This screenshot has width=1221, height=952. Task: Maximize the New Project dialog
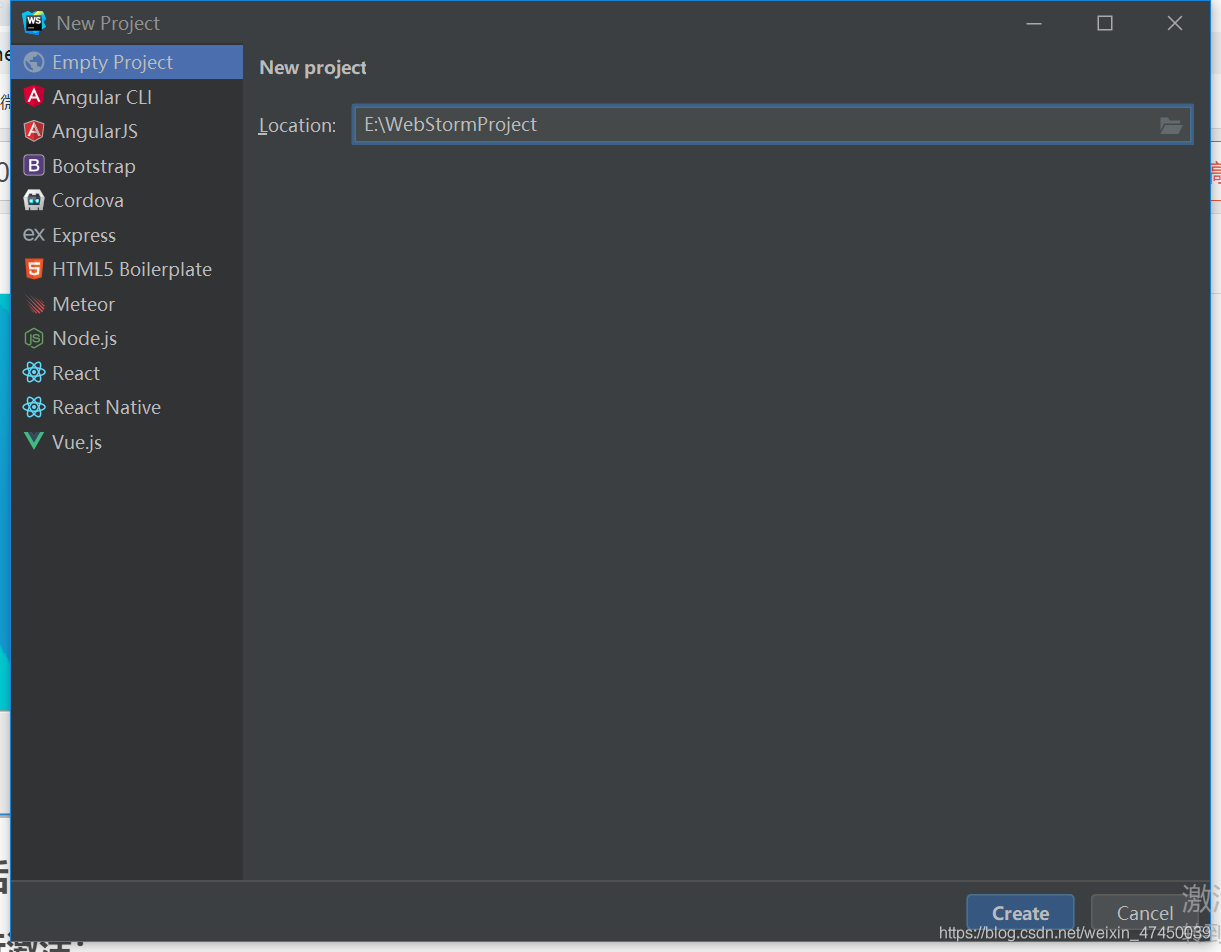[1105, 23]
